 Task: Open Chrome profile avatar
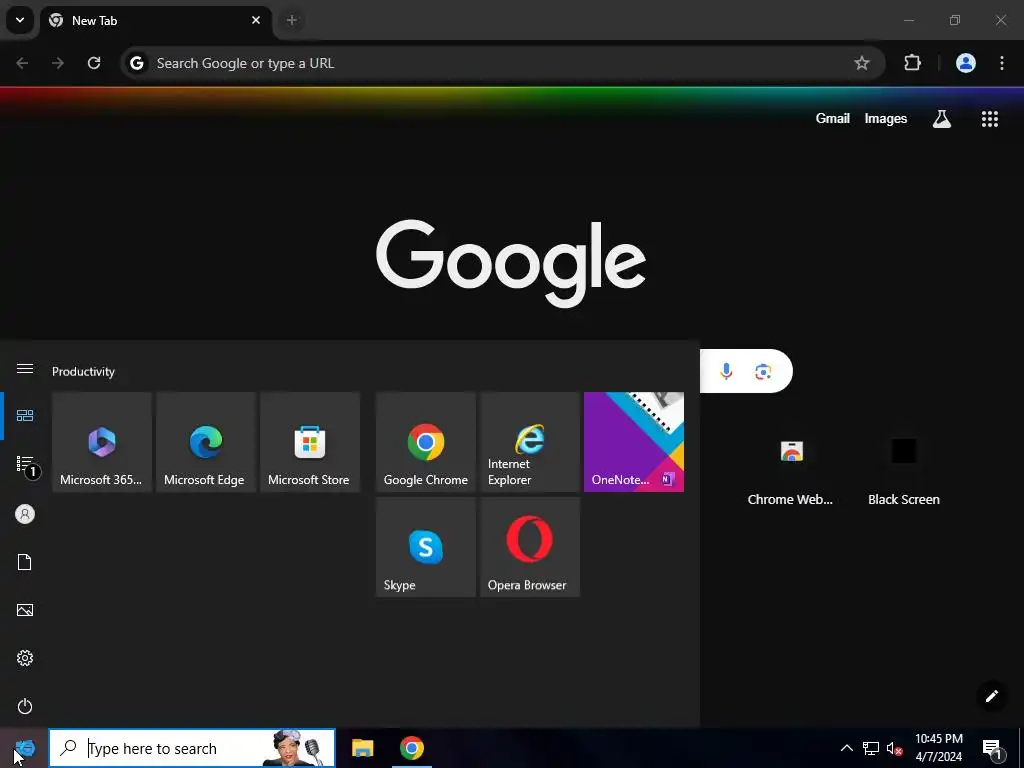click(x=966, y=63)
